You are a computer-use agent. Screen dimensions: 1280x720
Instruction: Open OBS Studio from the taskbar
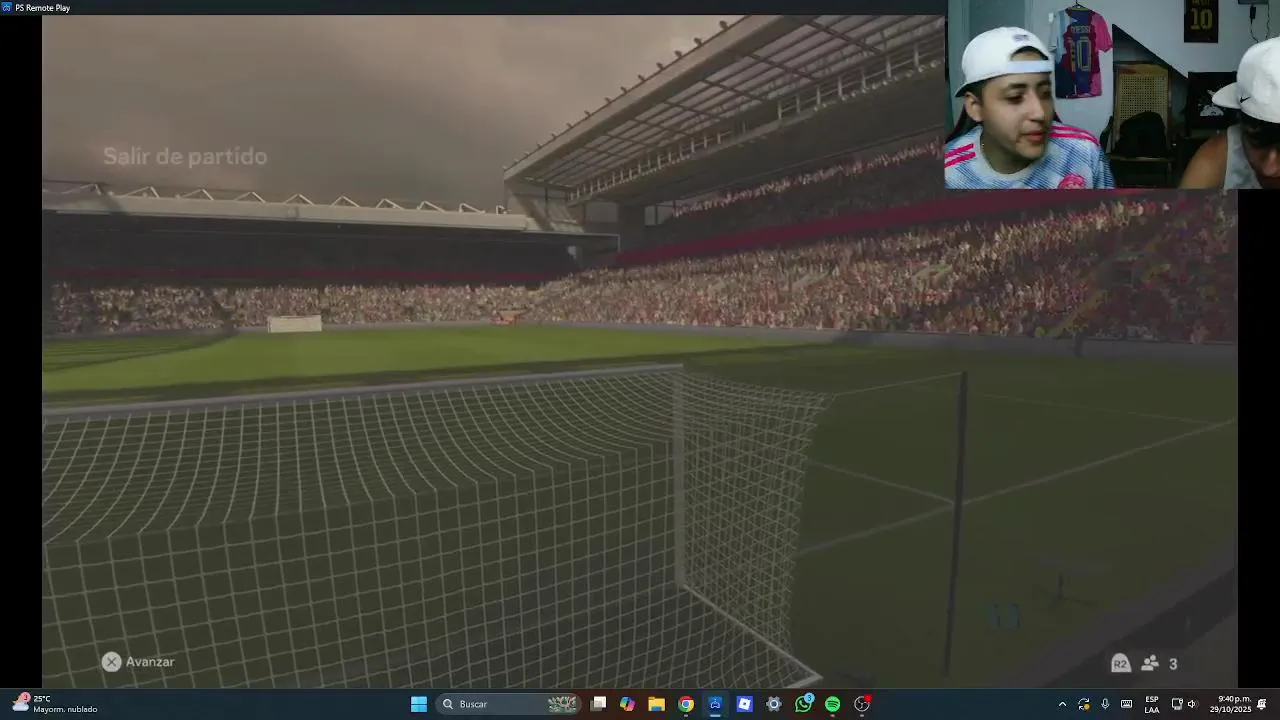coord(862,704)
